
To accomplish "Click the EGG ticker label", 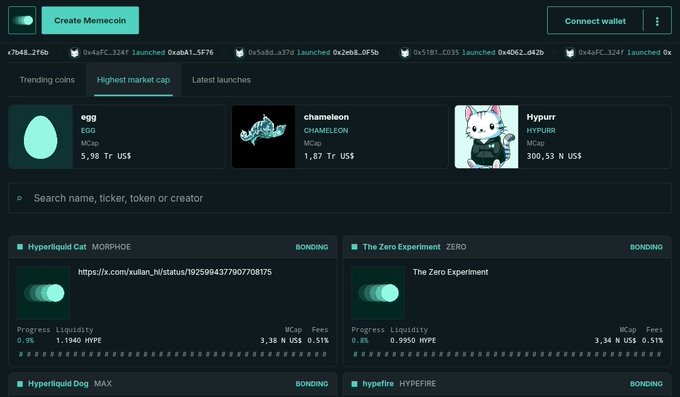I will (88, 130).
